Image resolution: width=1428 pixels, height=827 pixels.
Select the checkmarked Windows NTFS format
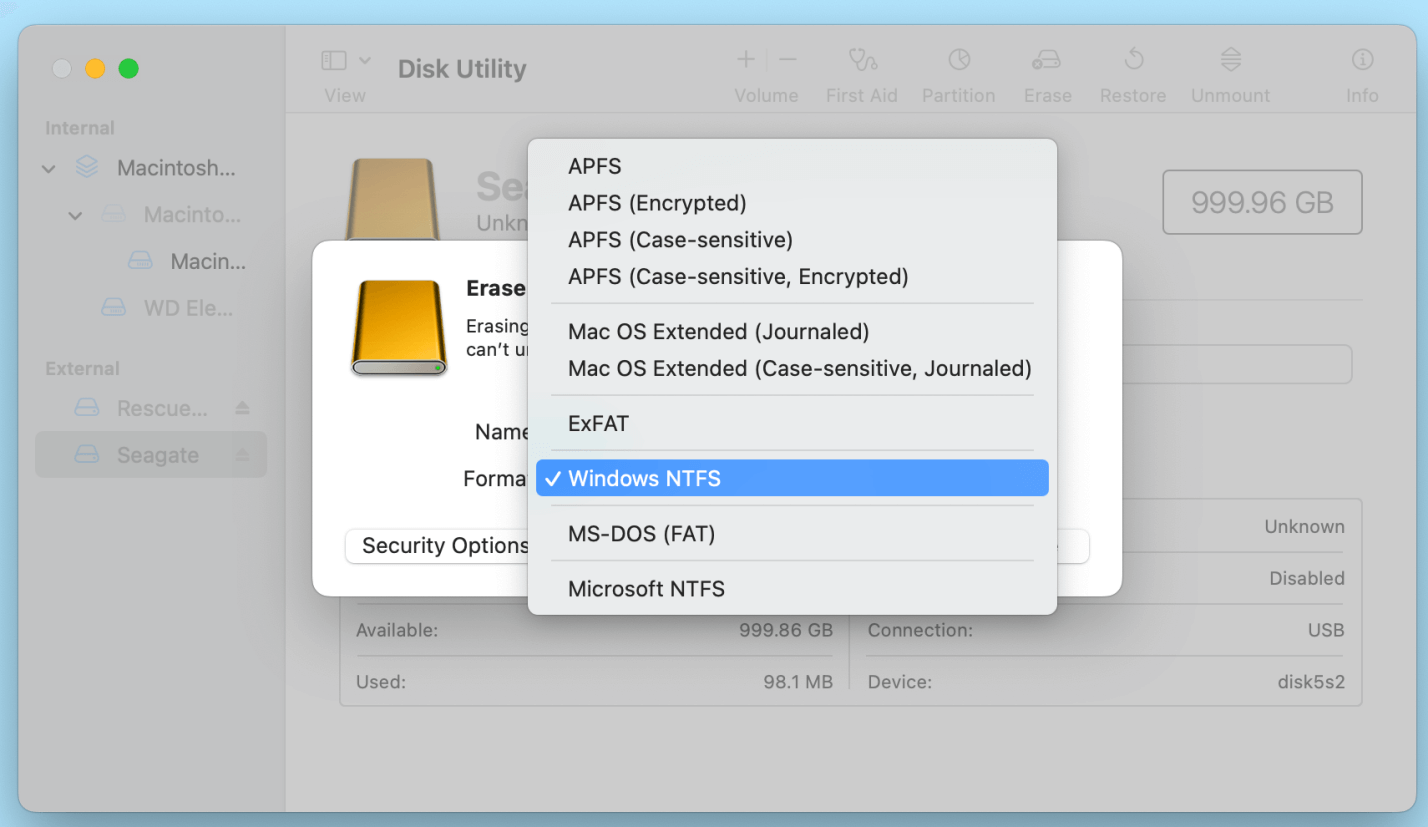(646, 478)
